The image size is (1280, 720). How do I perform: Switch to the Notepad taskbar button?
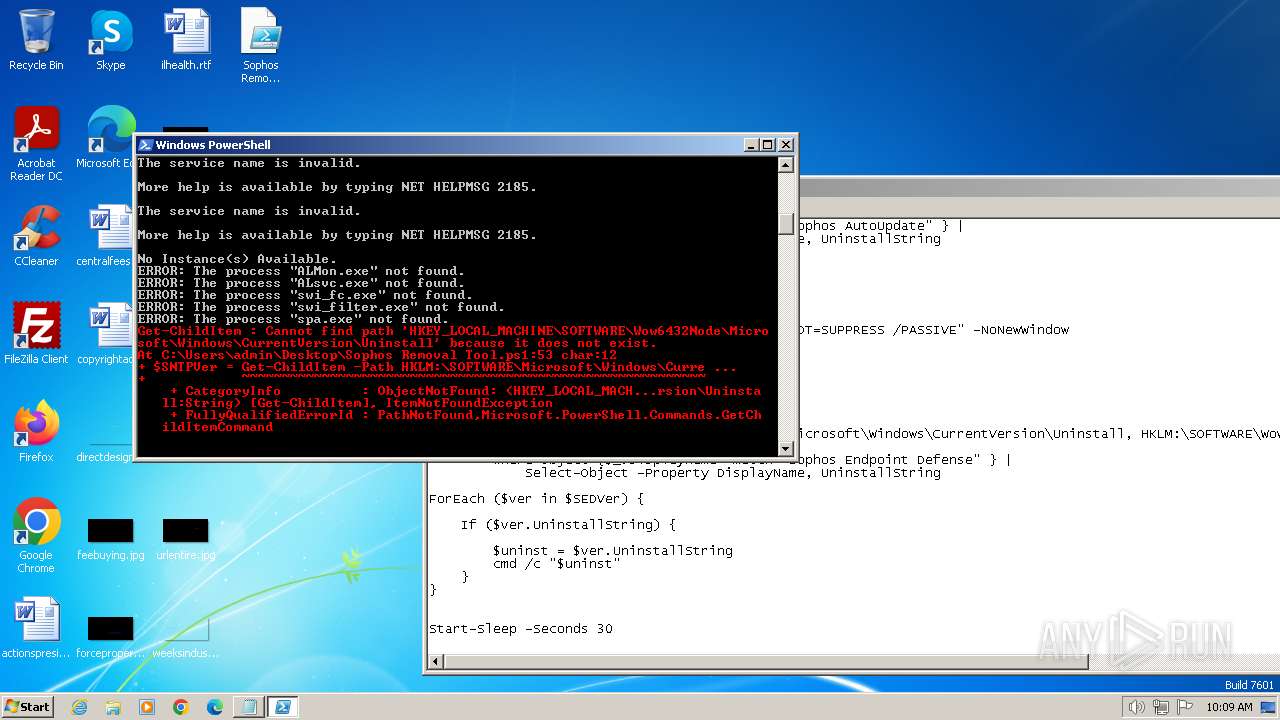click(x=248, y=707)
